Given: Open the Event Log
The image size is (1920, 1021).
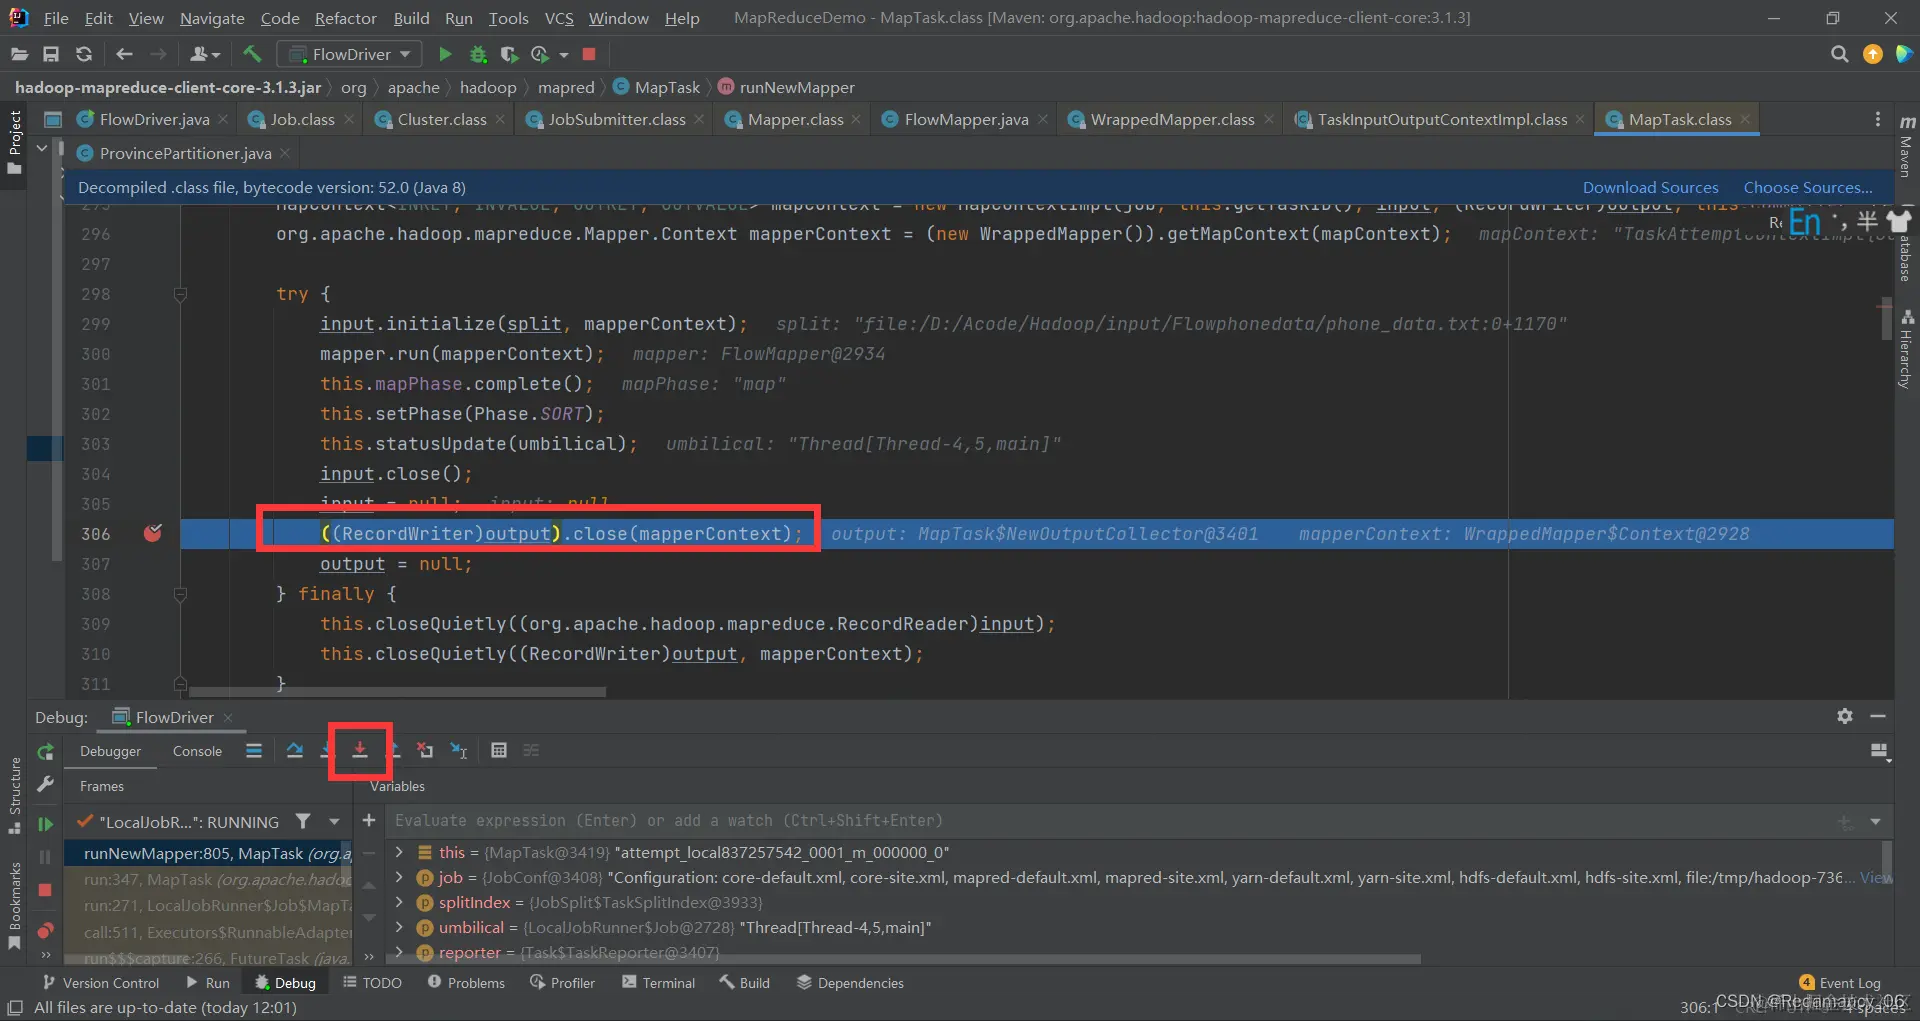Looking at the screenshot, I should click(x=1840, y=983).
